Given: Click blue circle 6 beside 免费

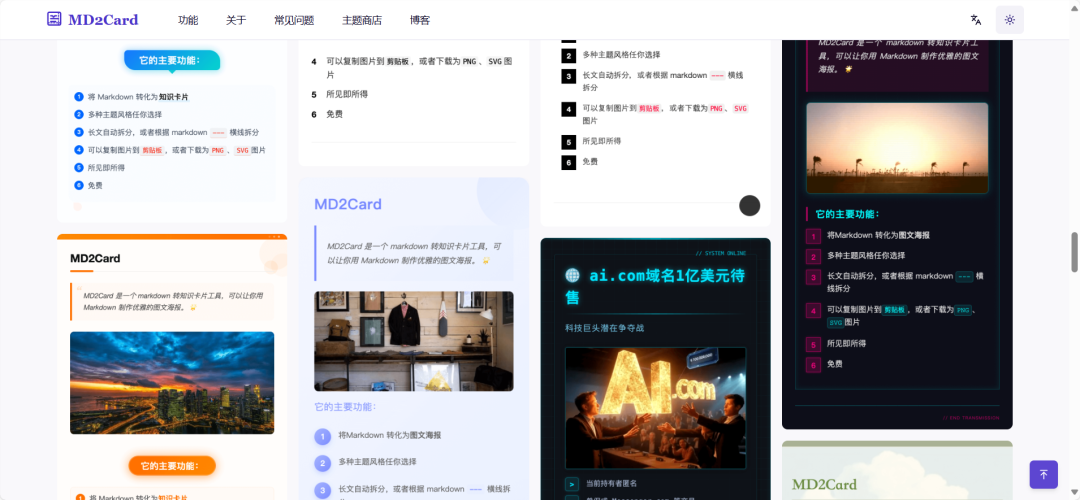Looking at the screenshot, I should click(79, 185).
